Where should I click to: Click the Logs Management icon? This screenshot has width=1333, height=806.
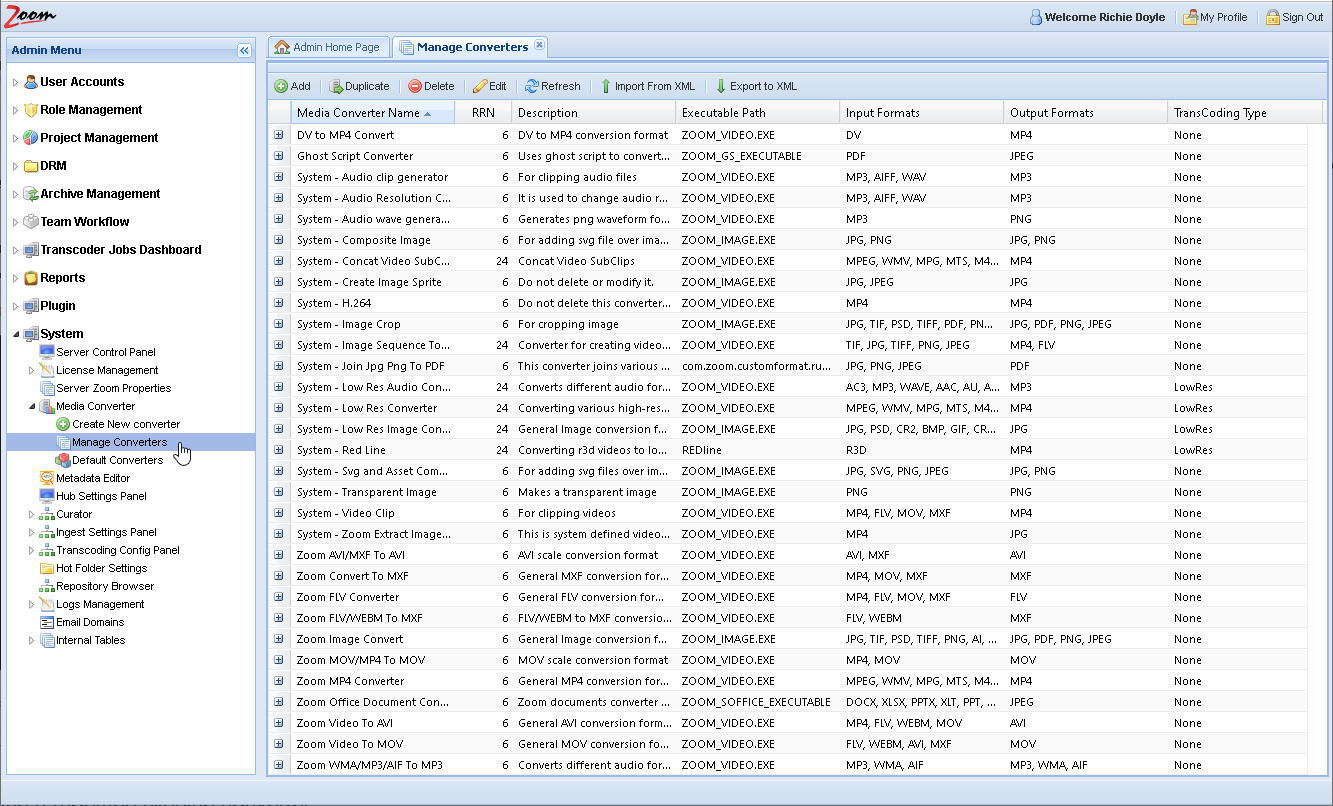(x=47, y=604)
